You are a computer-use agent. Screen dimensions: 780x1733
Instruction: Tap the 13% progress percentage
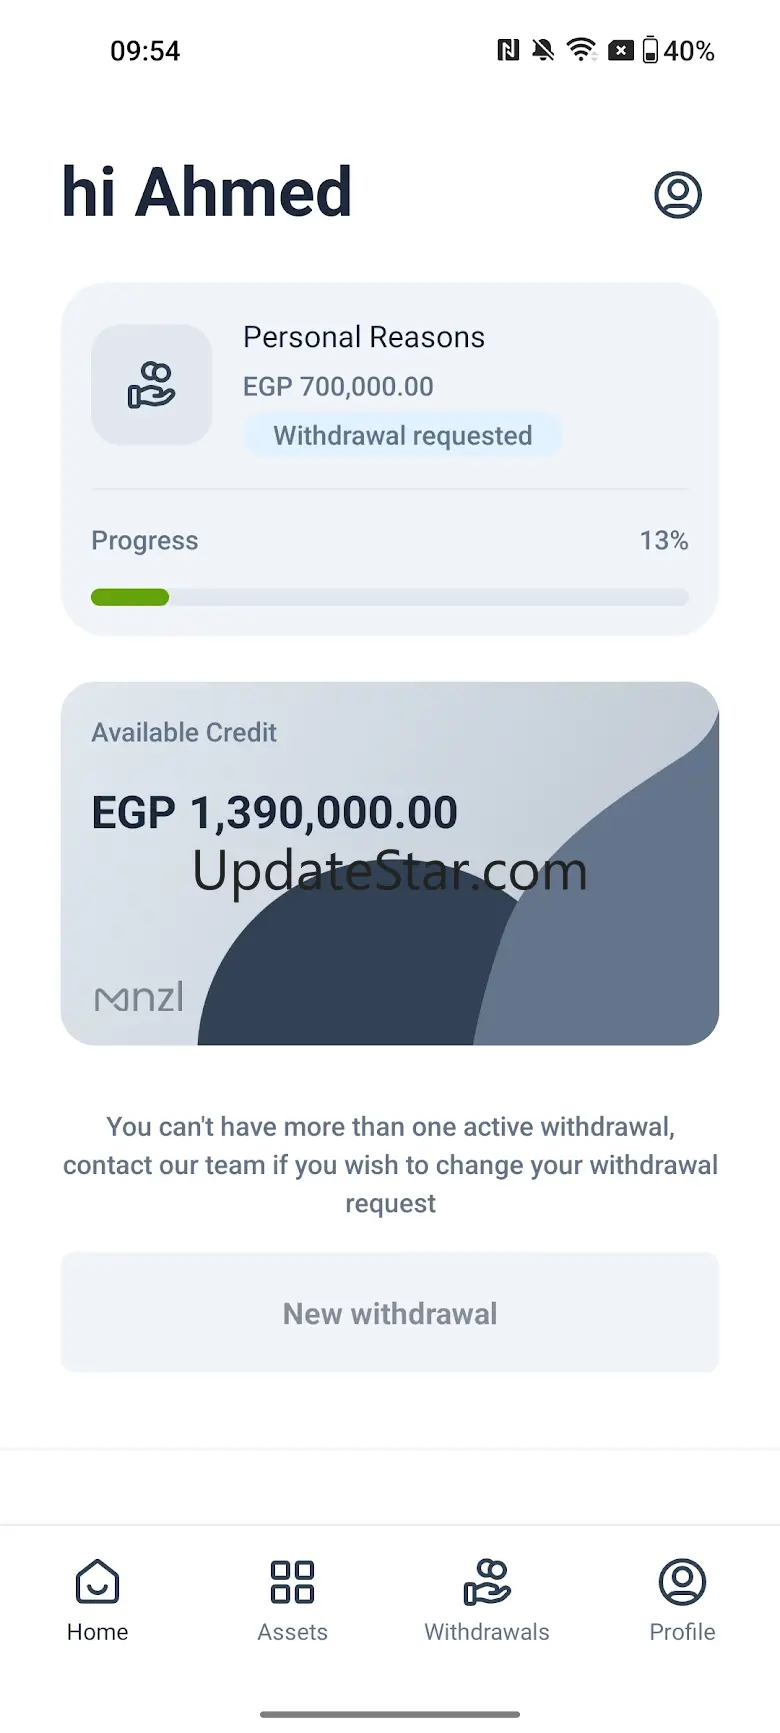(x=664, y=541)
